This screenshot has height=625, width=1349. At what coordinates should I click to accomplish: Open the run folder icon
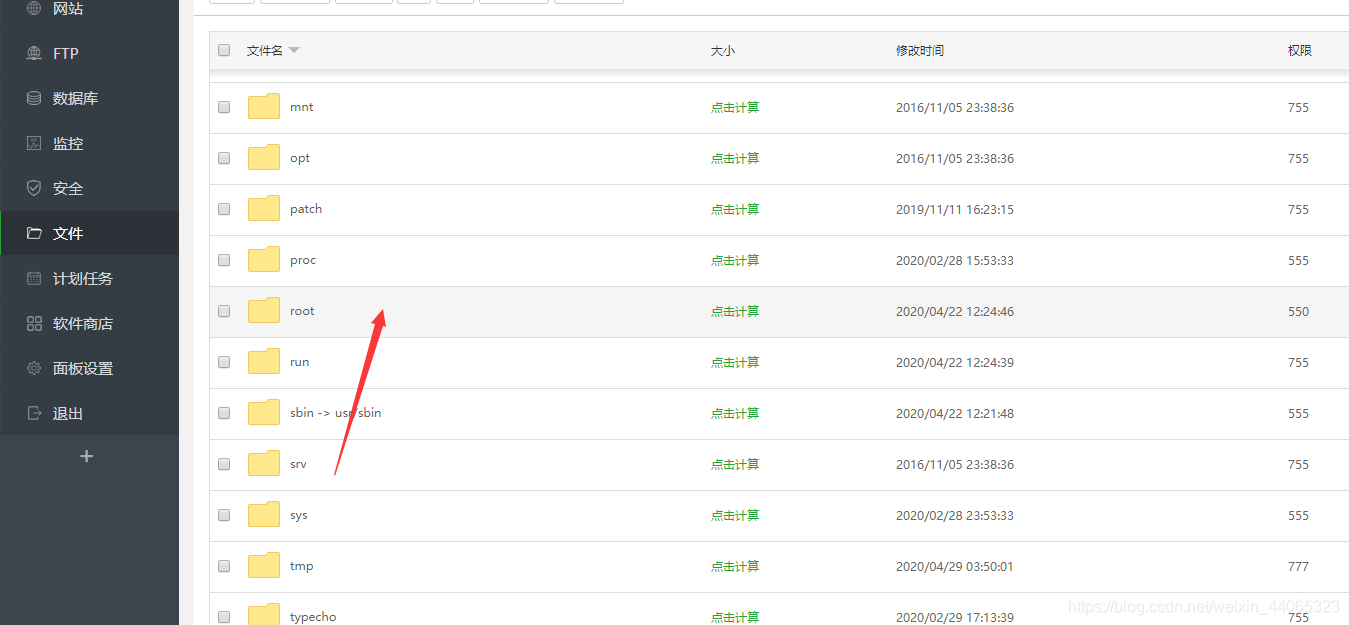click(x=264, y=362)
